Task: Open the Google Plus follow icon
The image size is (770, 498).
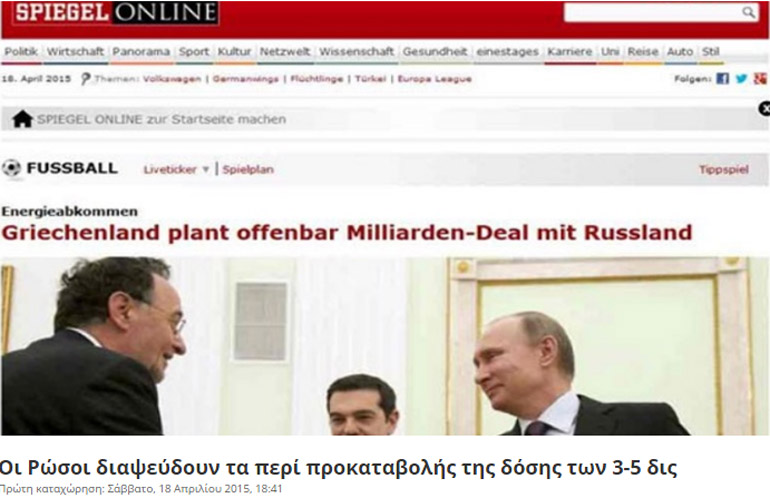Action: point(760,79)
